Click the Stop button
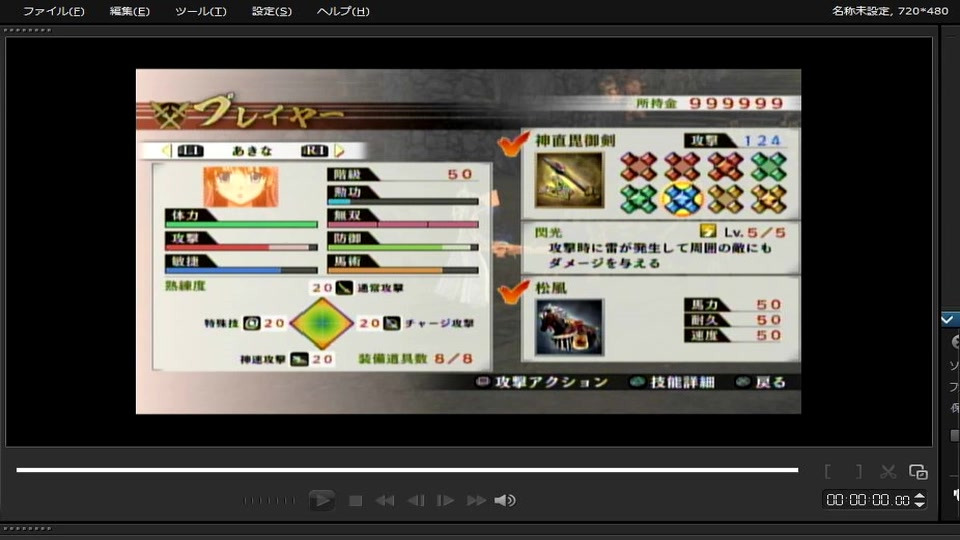 [x=355, y=501]
